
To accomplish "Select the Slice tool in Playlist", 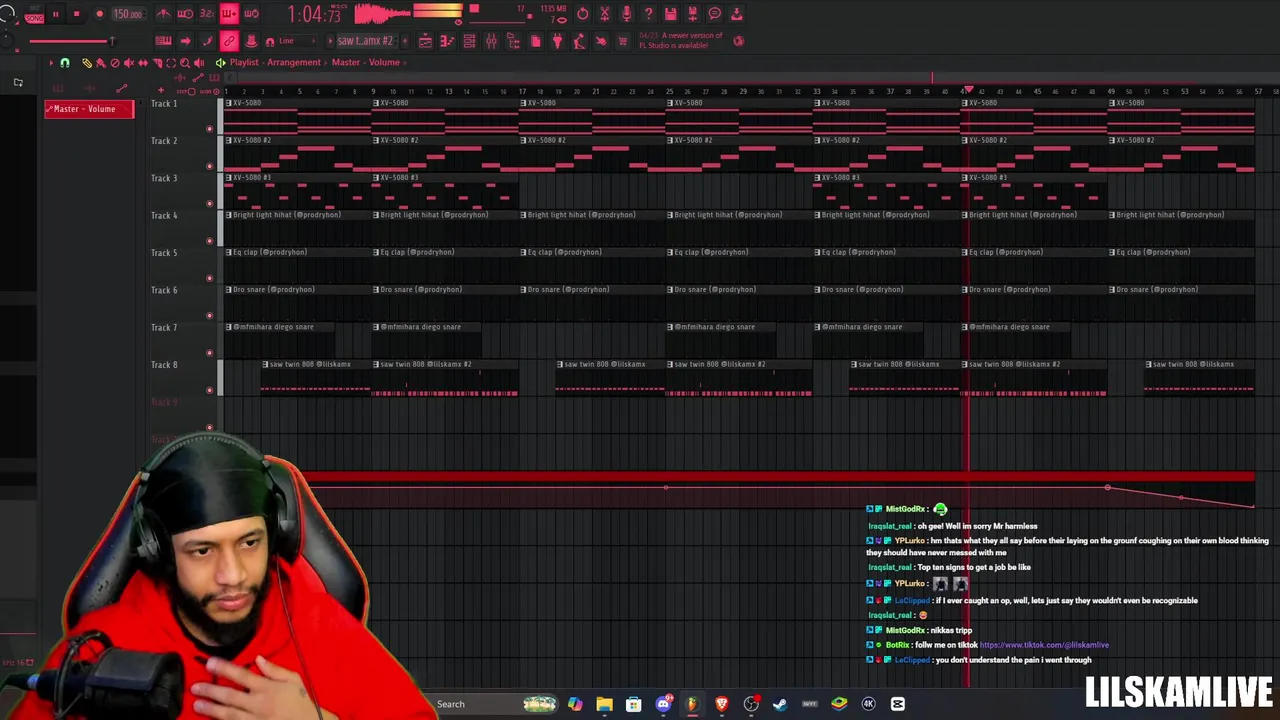I will (157, 62).
